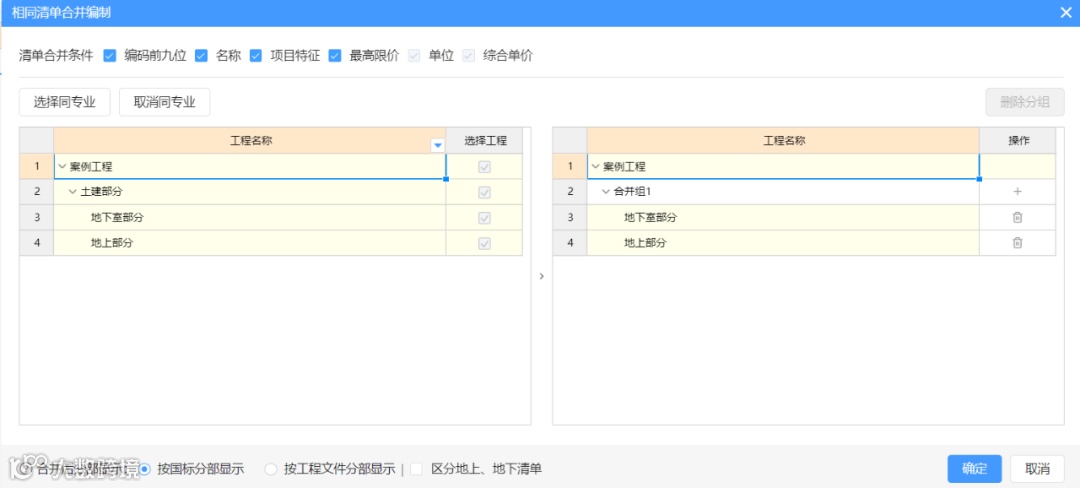Viewport: 1080px width, 488px height.
Task: Delete 地下室部分 from merge group using trash icon
Action: [x=1017, y=217]
